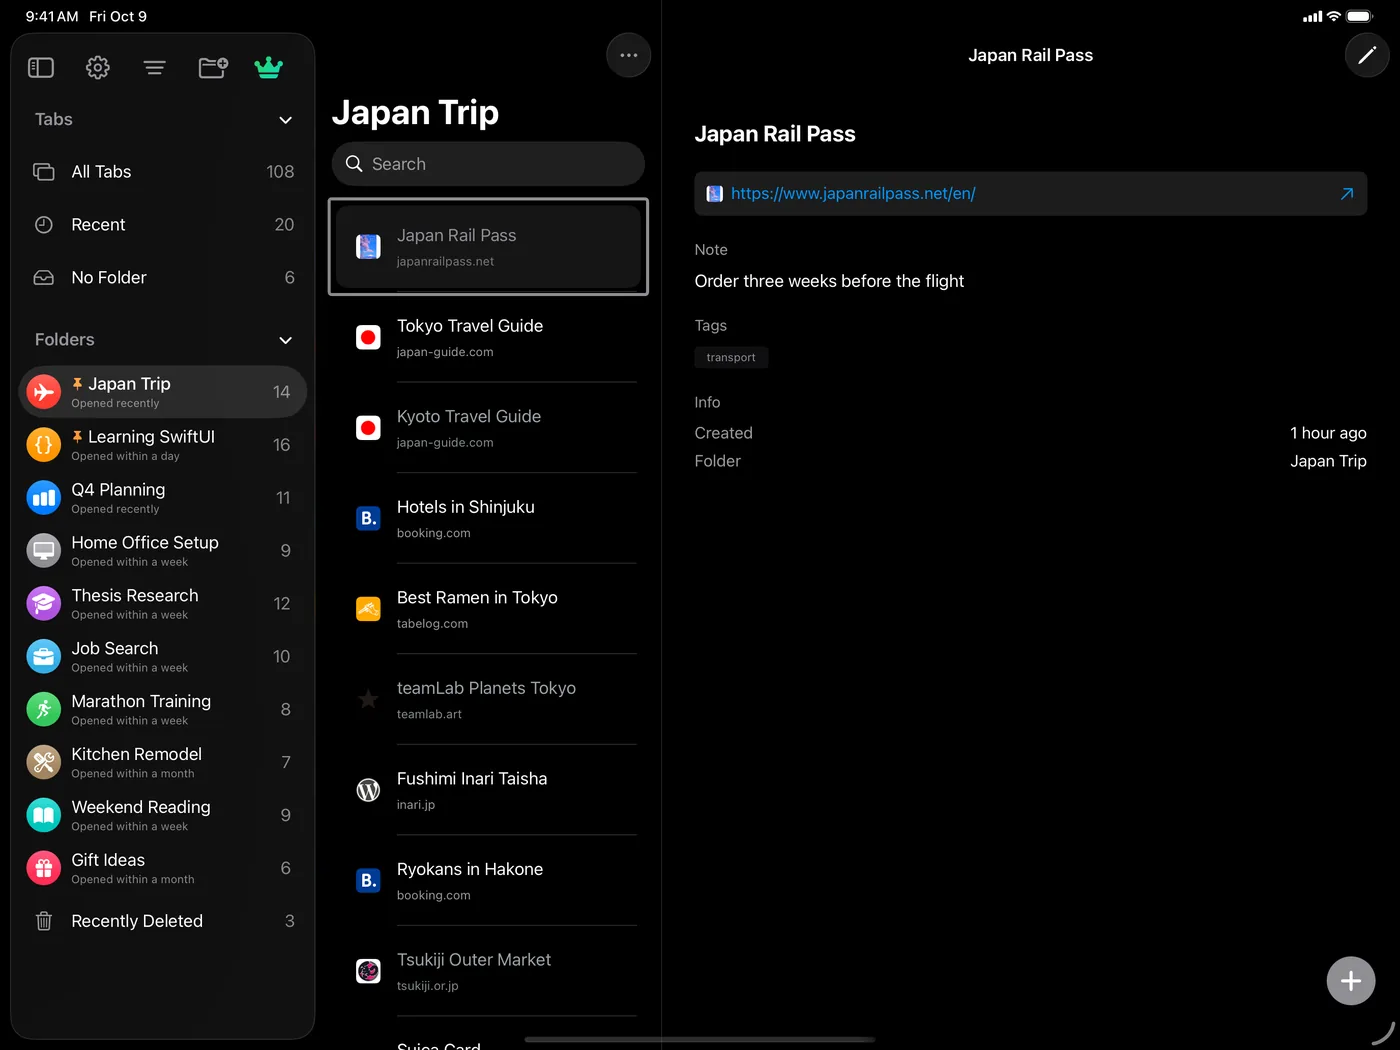Screen dimensions: 1400x1050
Task: Select the Weekend Reading folder
Action: [x=163, y=816]
